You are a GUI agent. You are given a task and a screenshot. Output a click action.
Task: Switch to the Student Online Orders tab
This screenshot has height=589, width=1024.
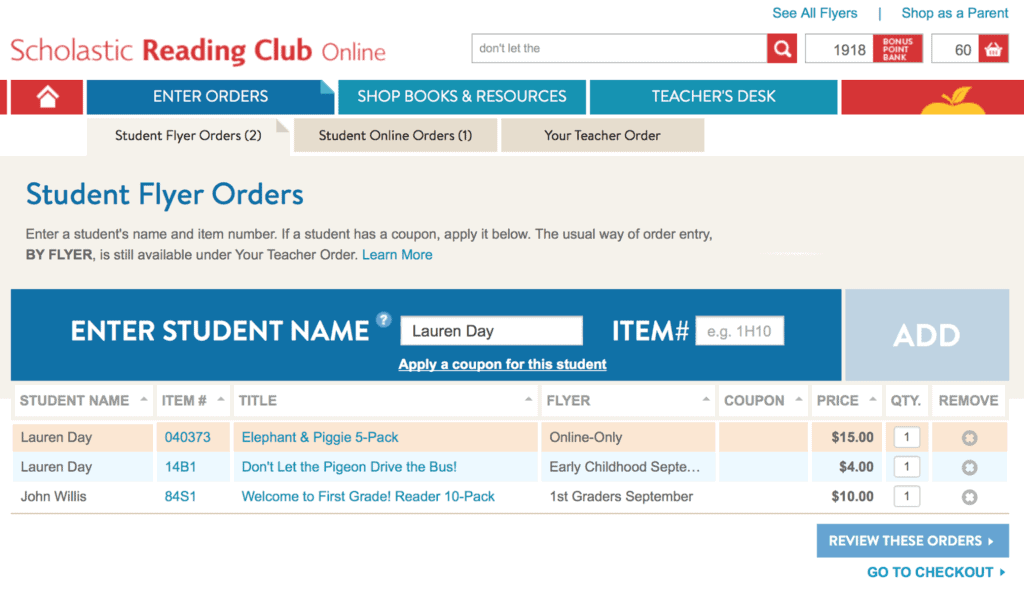394,134
